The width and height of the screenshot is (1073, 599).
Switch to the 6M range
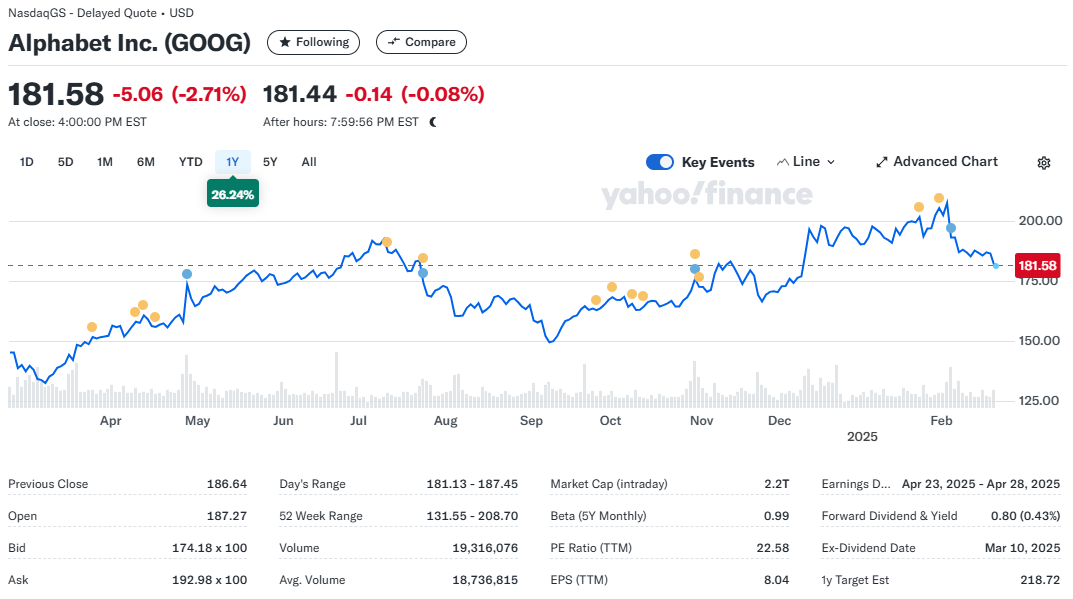tap(146, 162)
